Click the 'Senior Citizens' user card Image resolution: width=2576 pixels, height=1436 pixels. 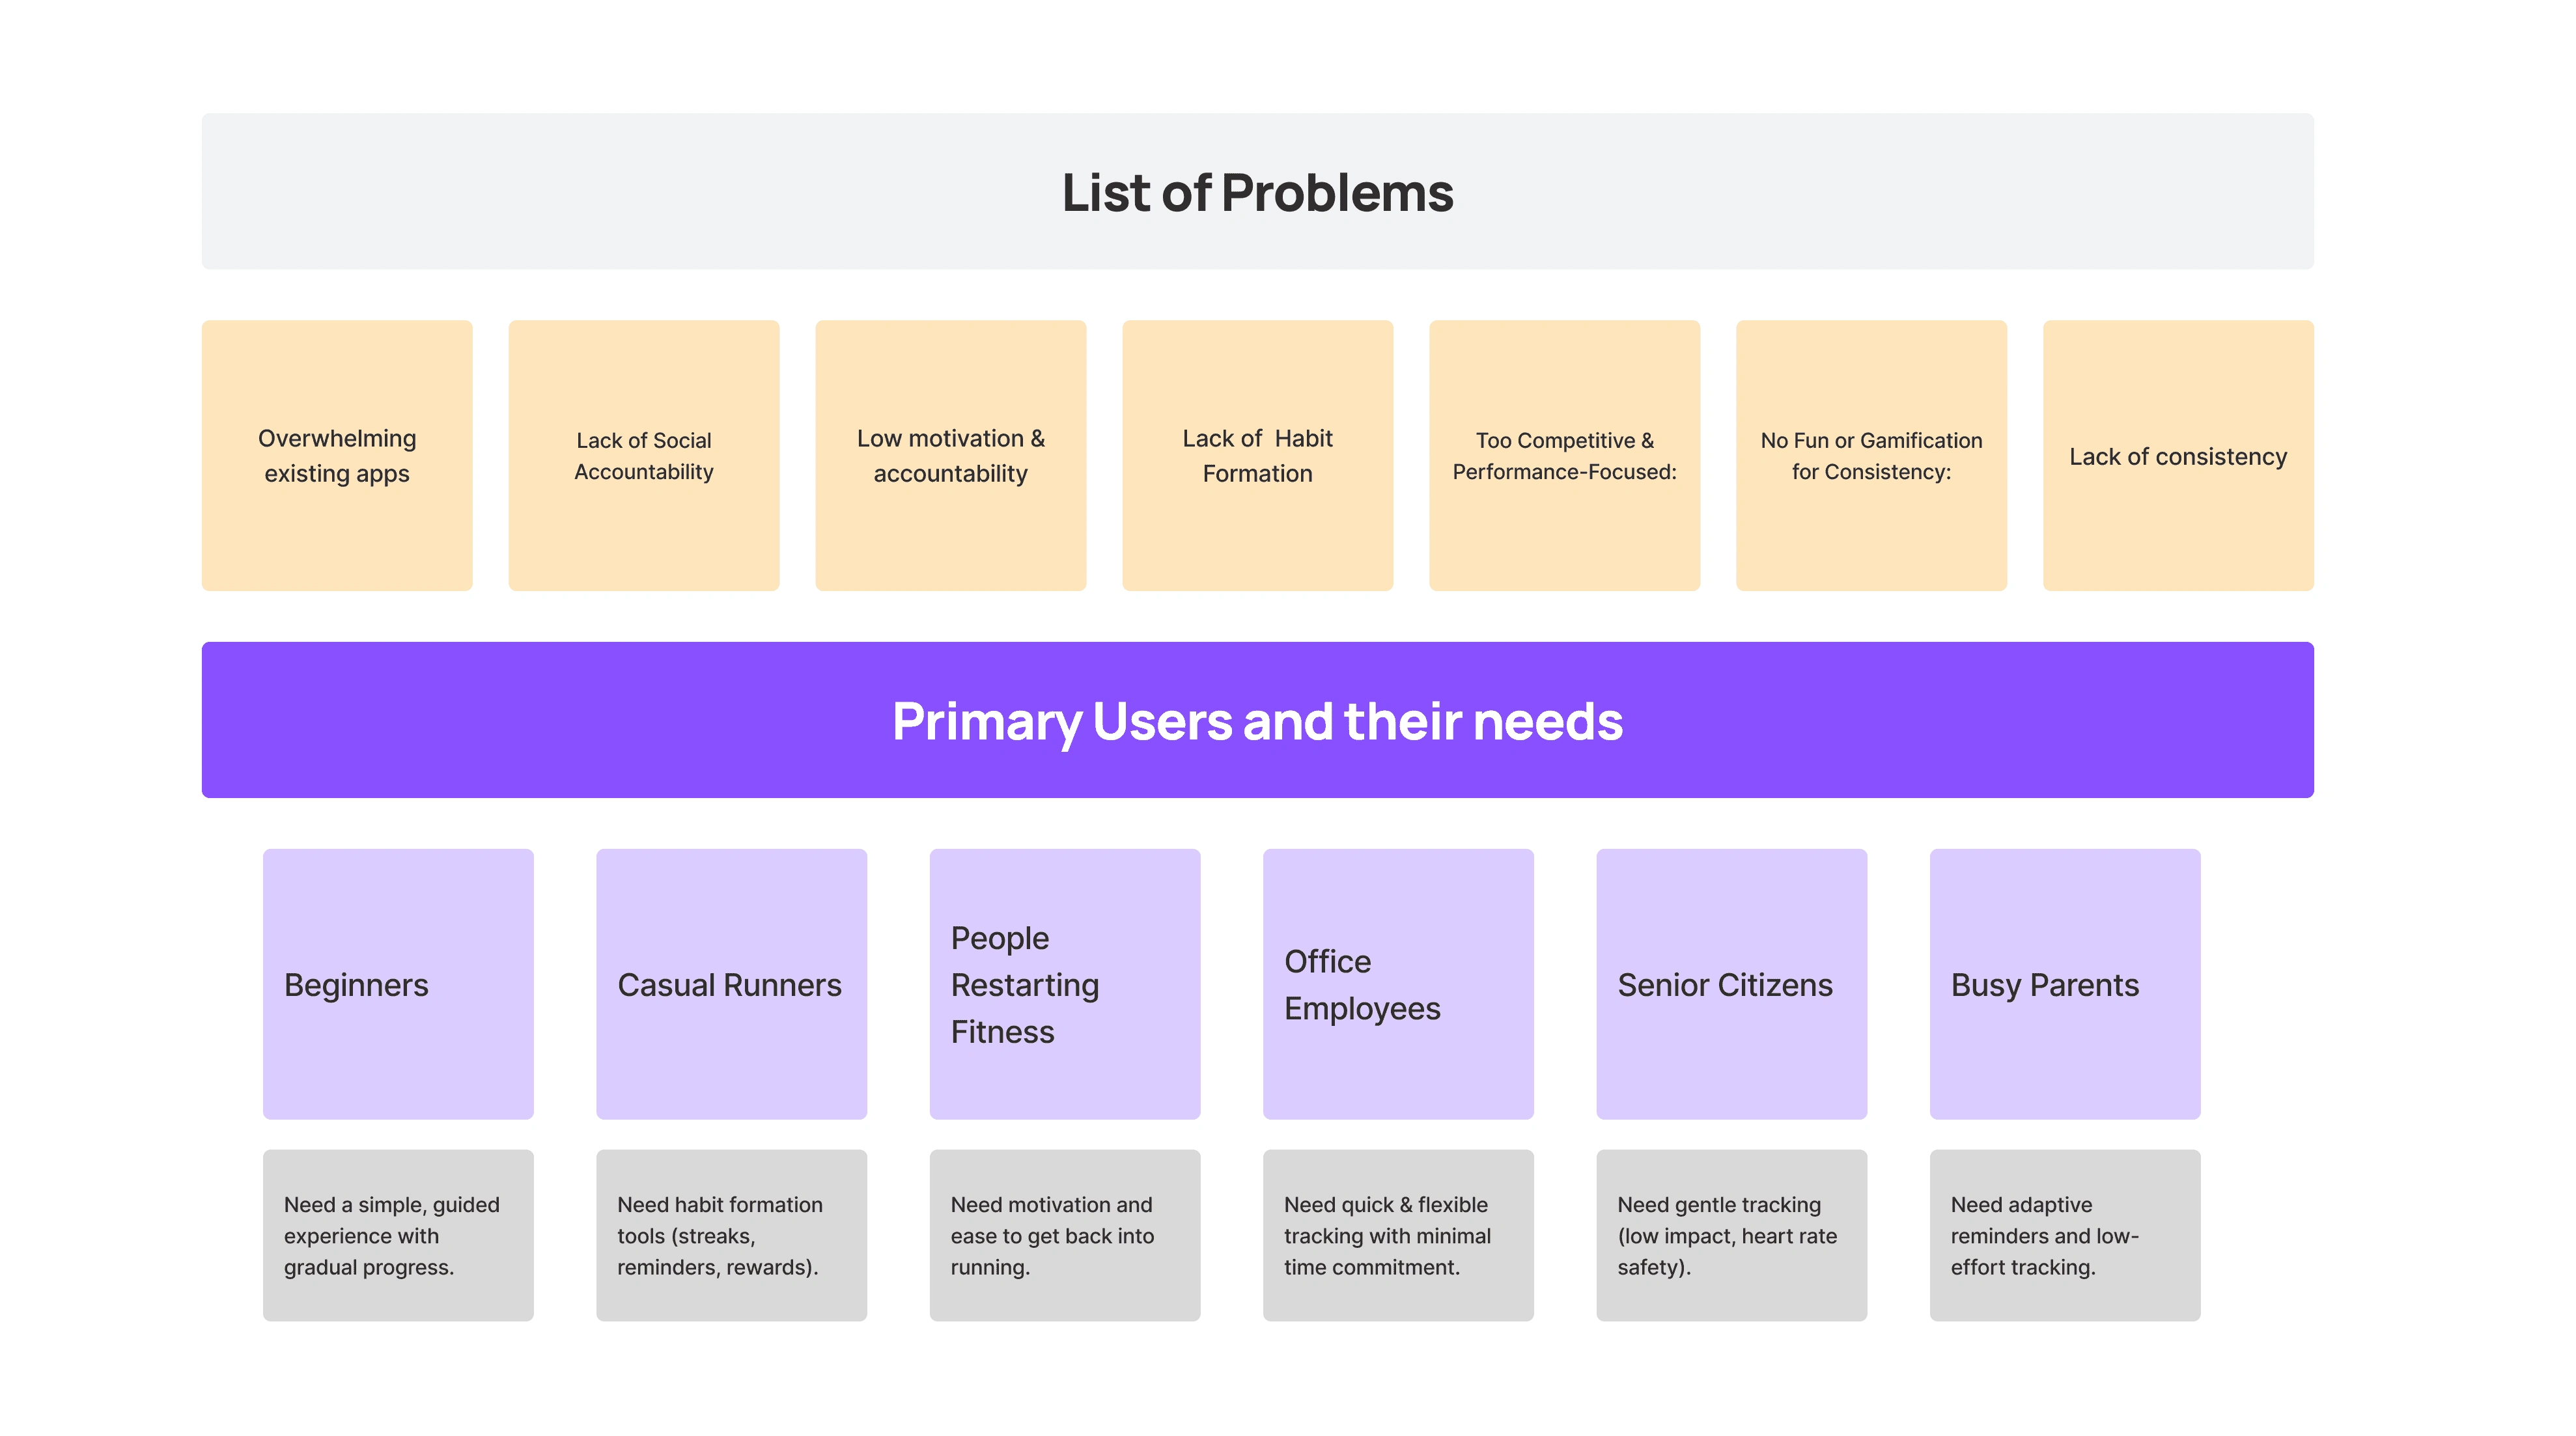click(1731, 984)
